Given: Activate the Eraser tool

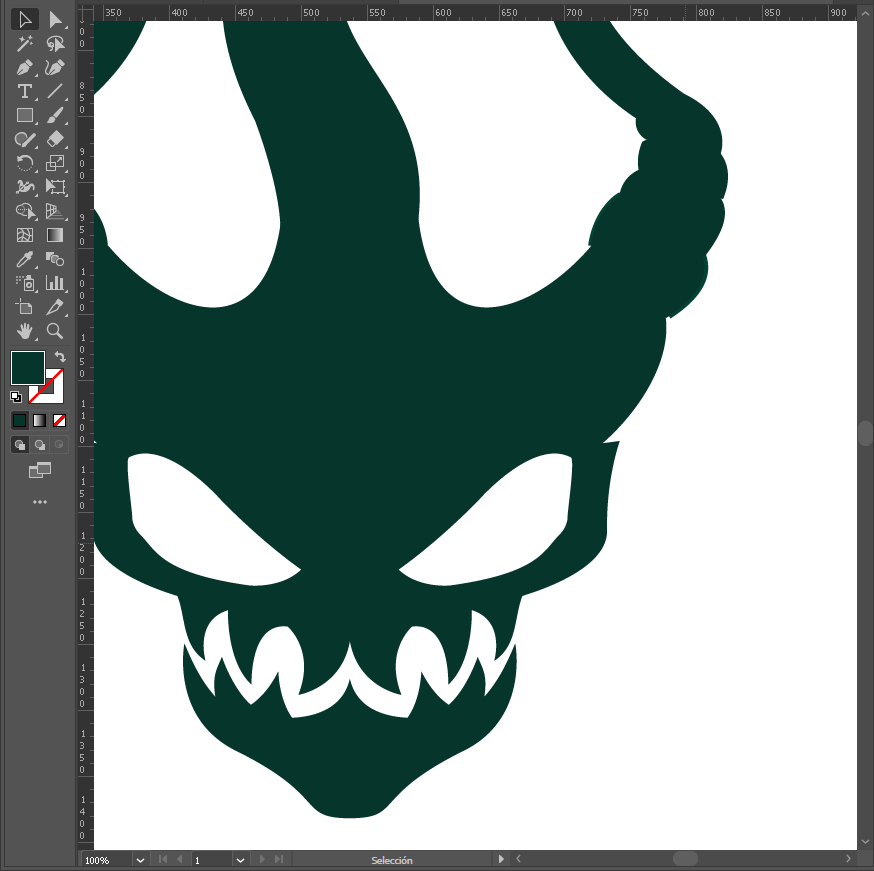Looking at the screenshot, I should (55, 139).
